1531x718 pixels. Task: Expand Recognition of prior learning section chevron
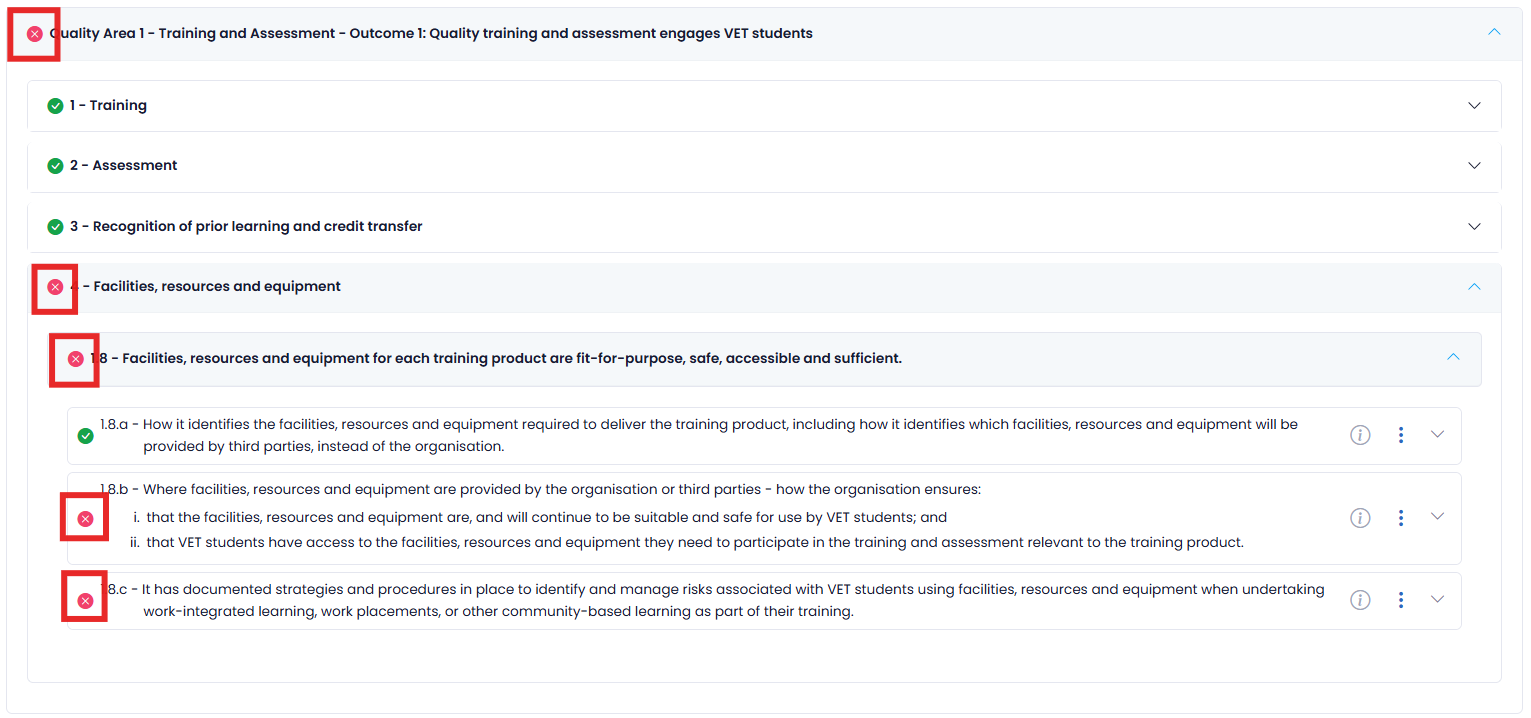coord(1474,227)
